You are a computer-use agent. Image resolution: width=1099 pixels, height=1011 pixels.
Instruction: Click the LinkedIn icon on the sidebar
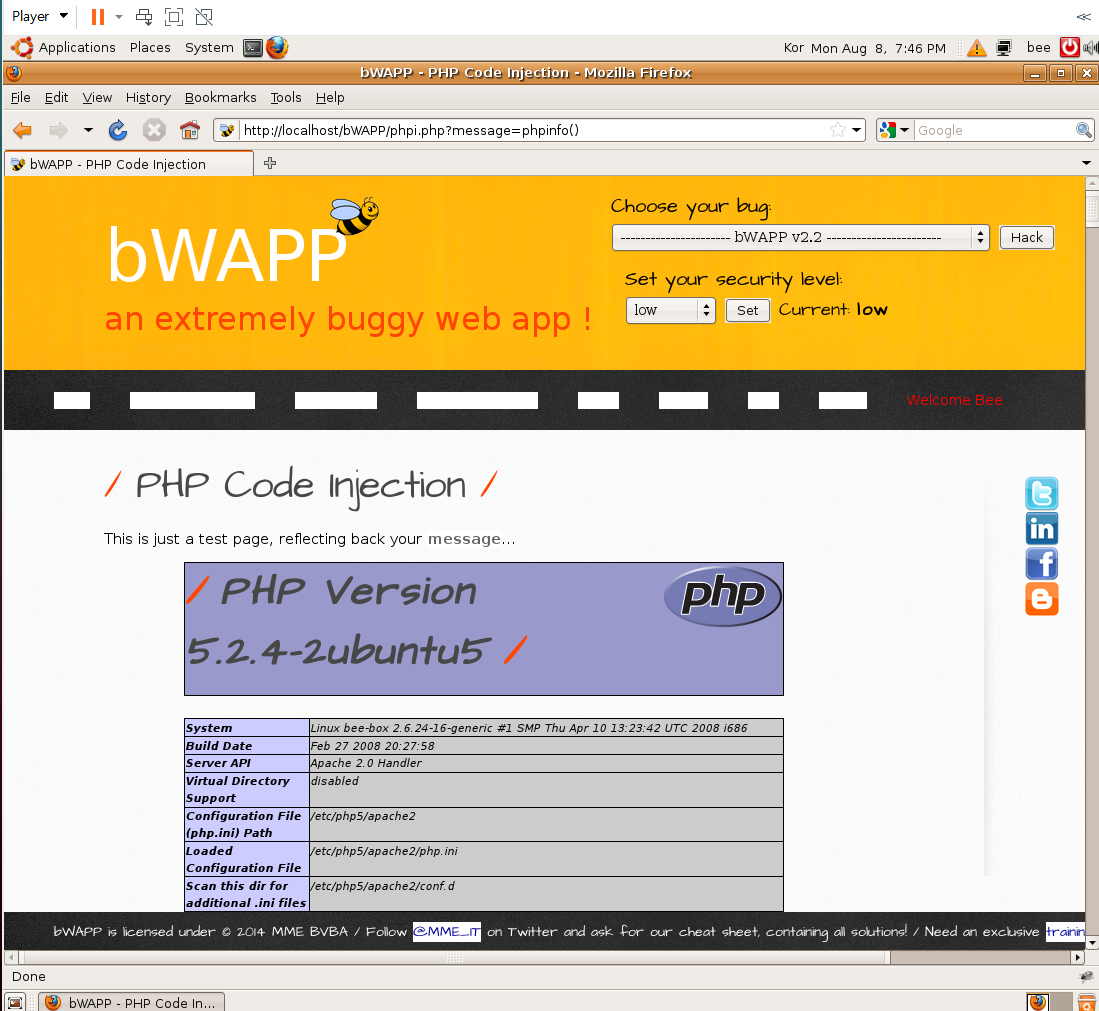pyautogui.click(x=1041, y=529)
